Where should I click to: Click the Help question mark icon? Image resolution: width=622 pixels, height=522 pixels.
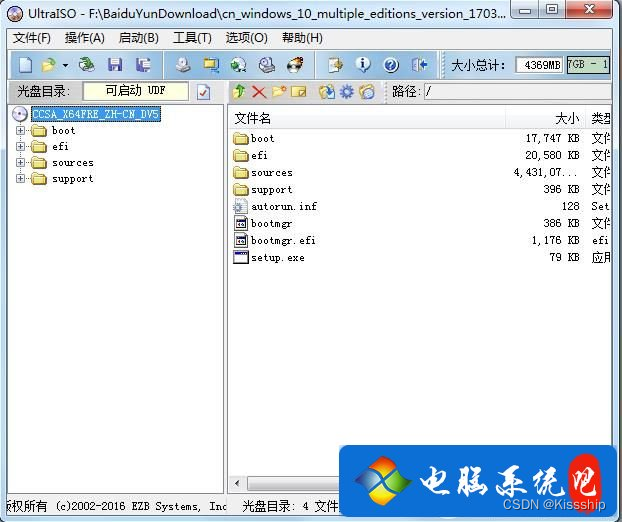tap(391, 65)
